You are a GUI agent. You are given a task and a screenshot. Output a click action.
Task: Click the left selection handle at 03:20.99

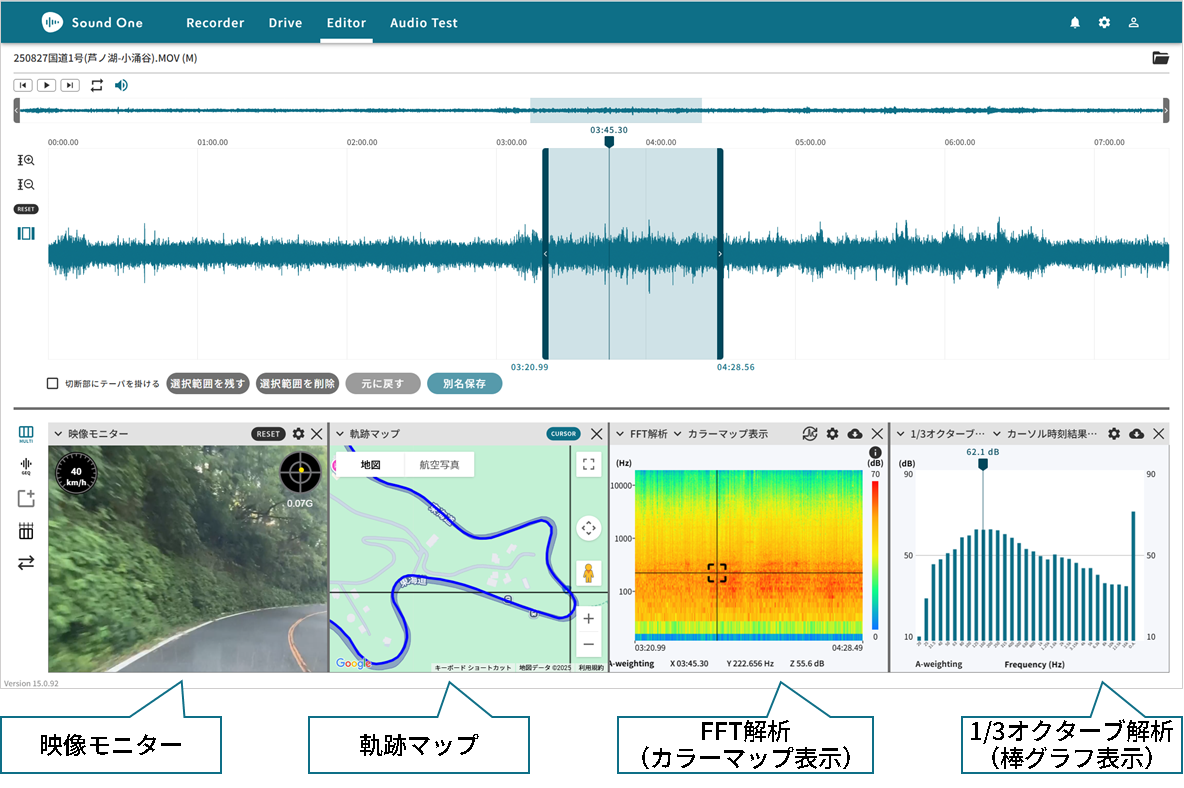click(x=545, y=254)
